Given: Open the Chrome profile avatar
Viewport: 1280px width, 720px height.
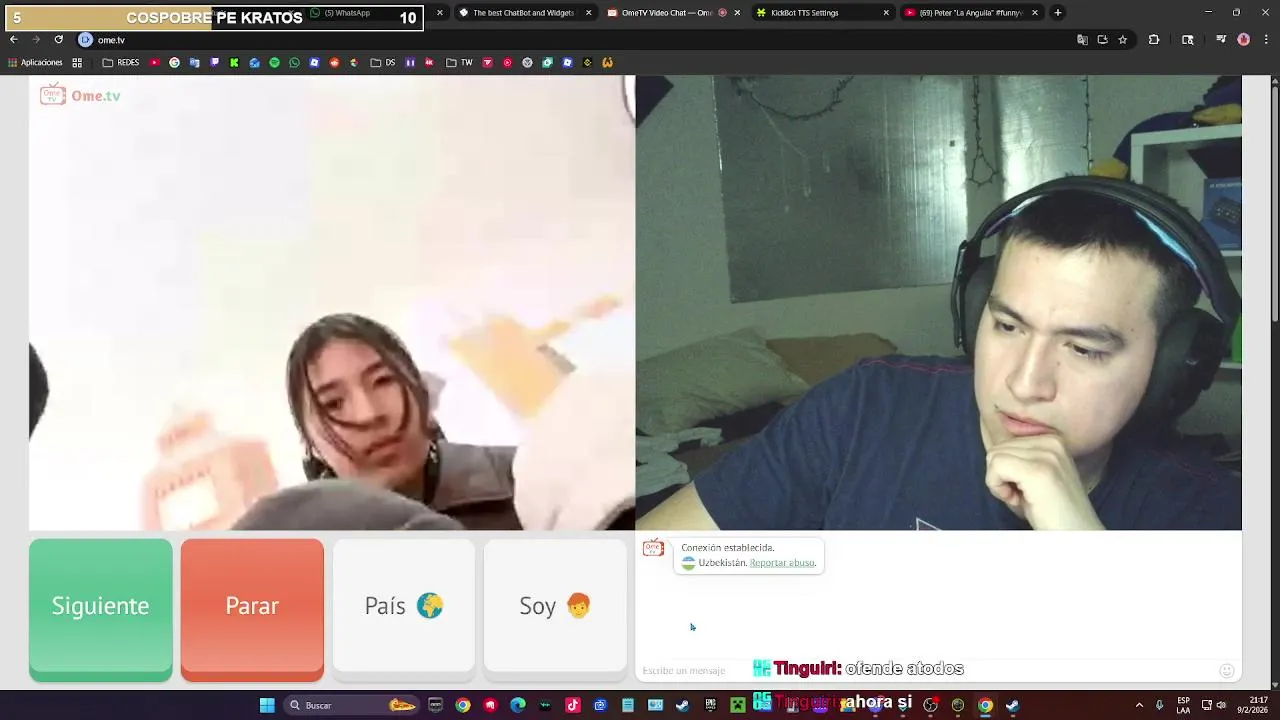Looking at the screenshot, I should [1244, 40].
